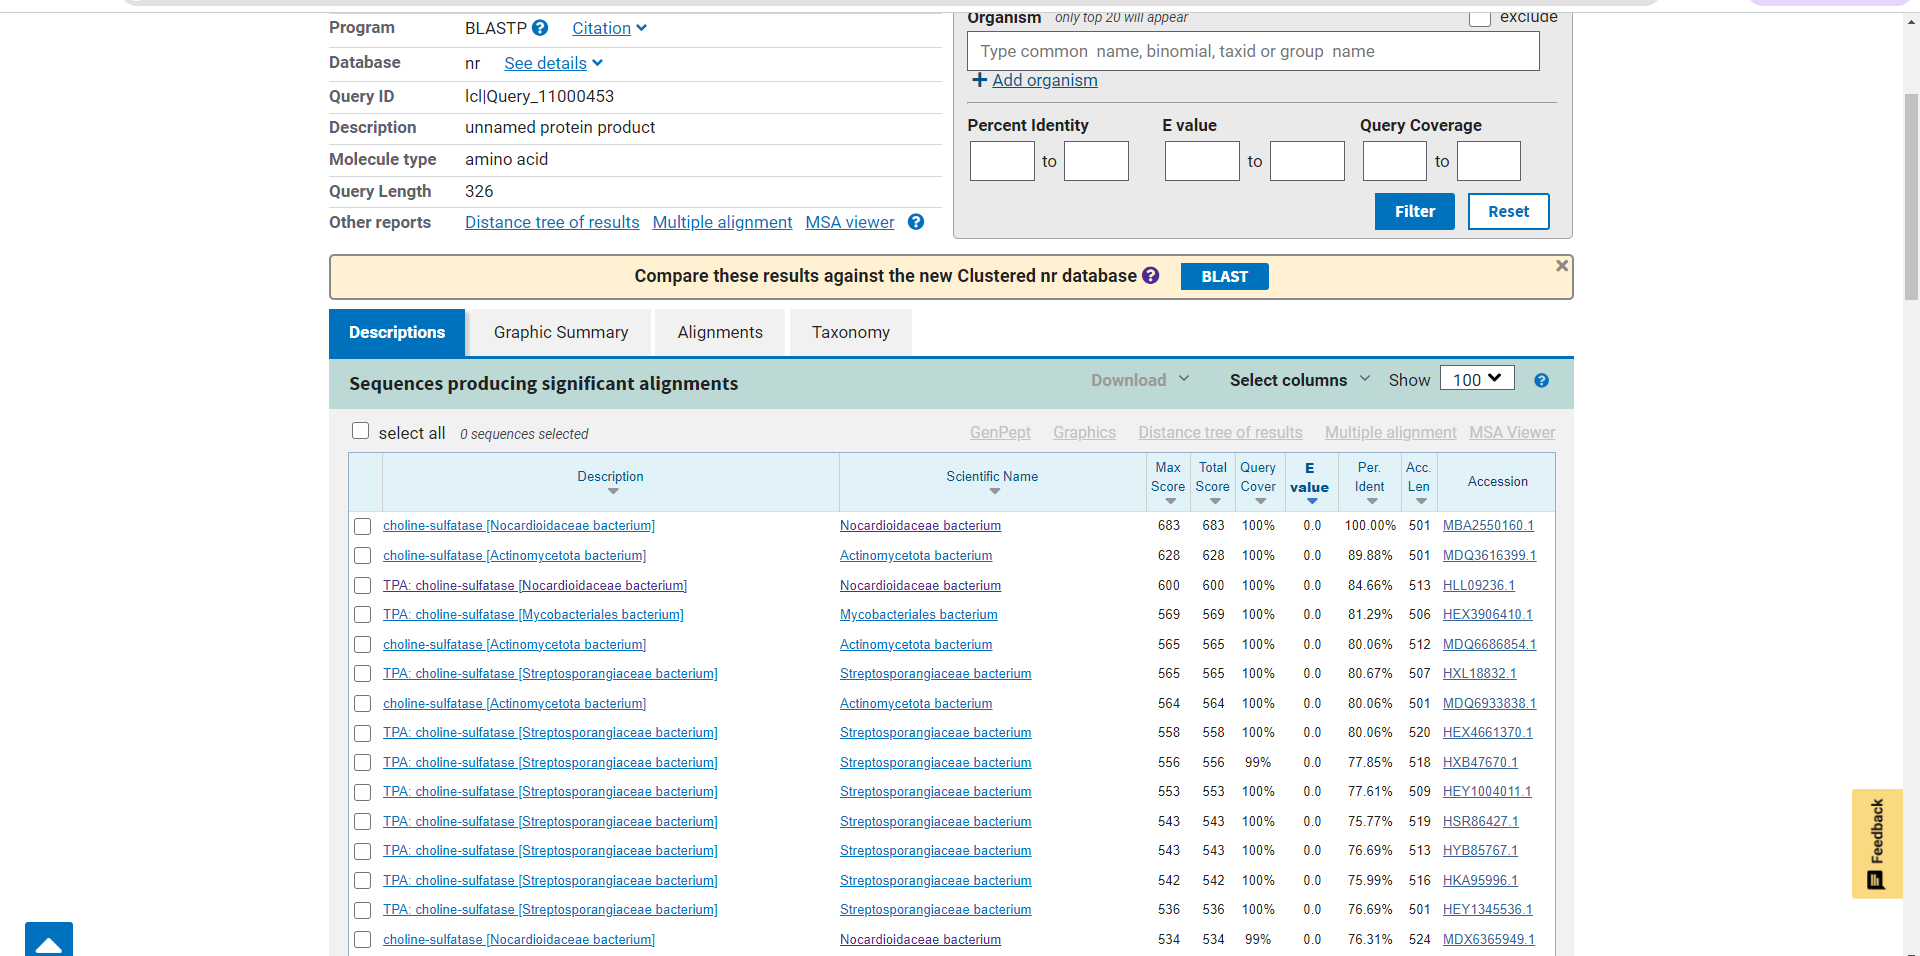
Task: Click the BLAST button in banner
Action: coord(1225,276)
